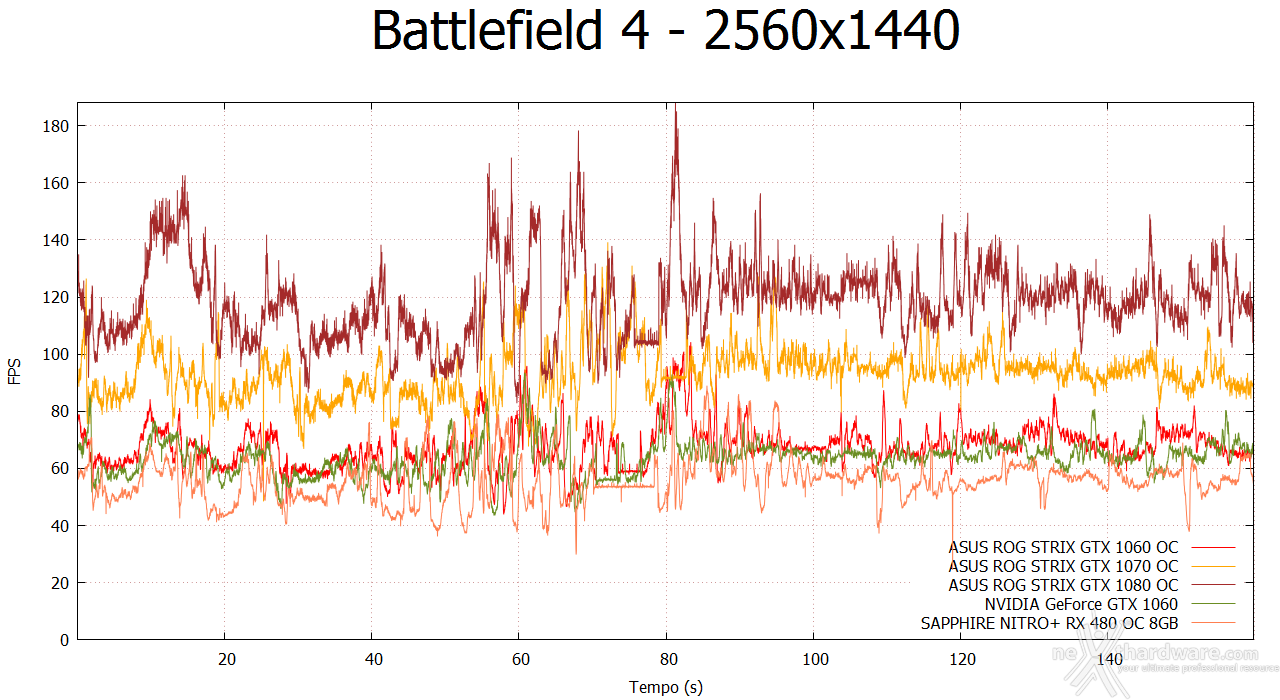Click the x-axis tick label '80'
This screenshot has height=700, width=1280.
(x=667, y=659)
